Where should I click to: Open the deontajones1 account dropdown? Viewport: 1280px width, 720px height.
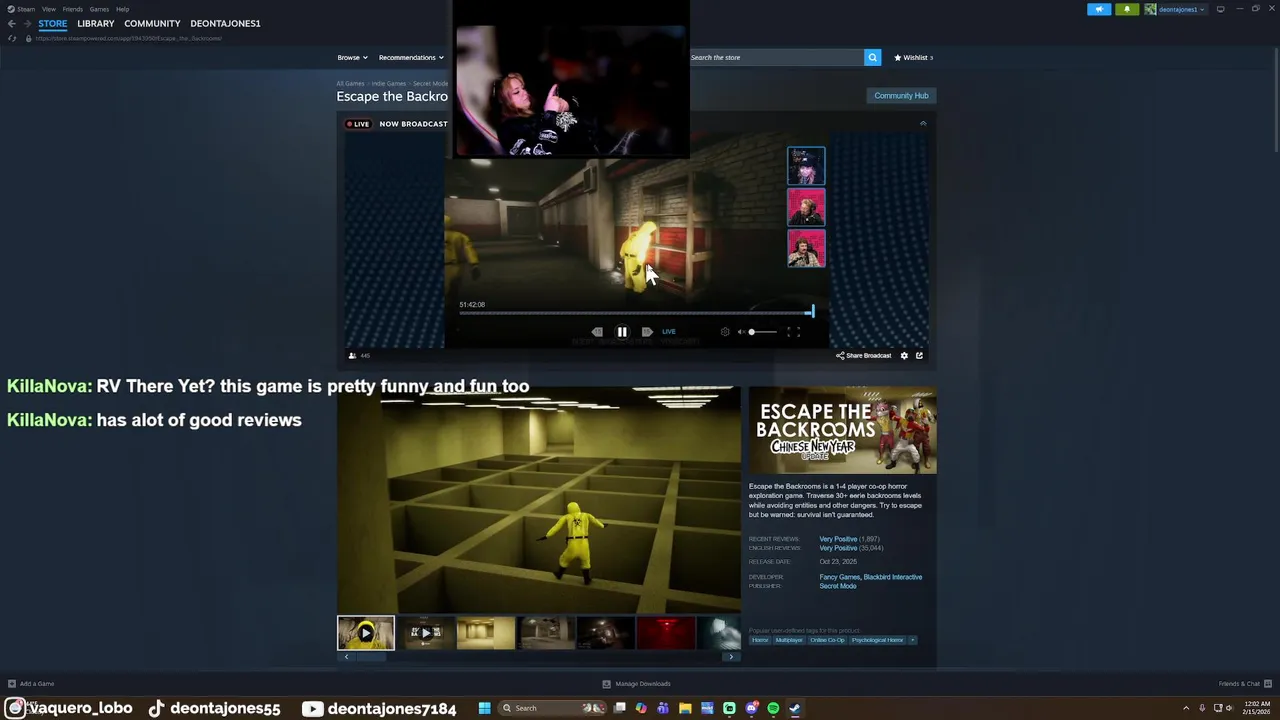click(x=1175, y=9)
